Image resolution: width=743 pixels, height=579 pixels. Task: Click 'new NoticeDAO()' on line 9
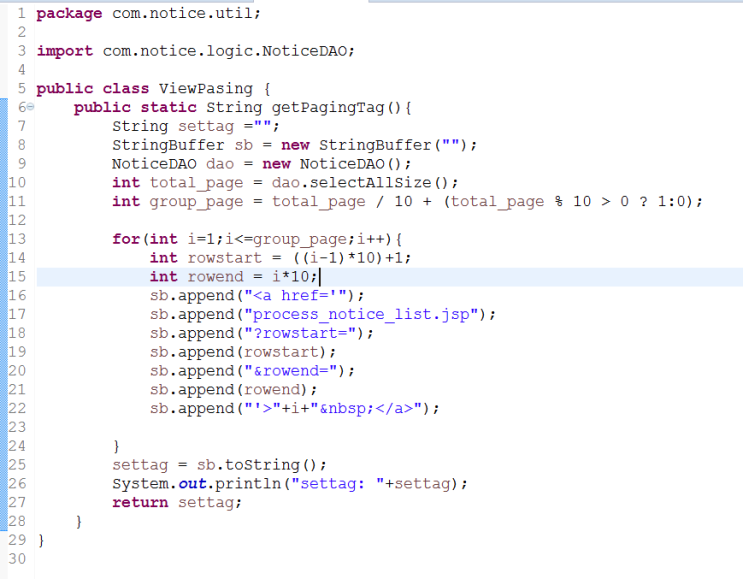[332, 164]
